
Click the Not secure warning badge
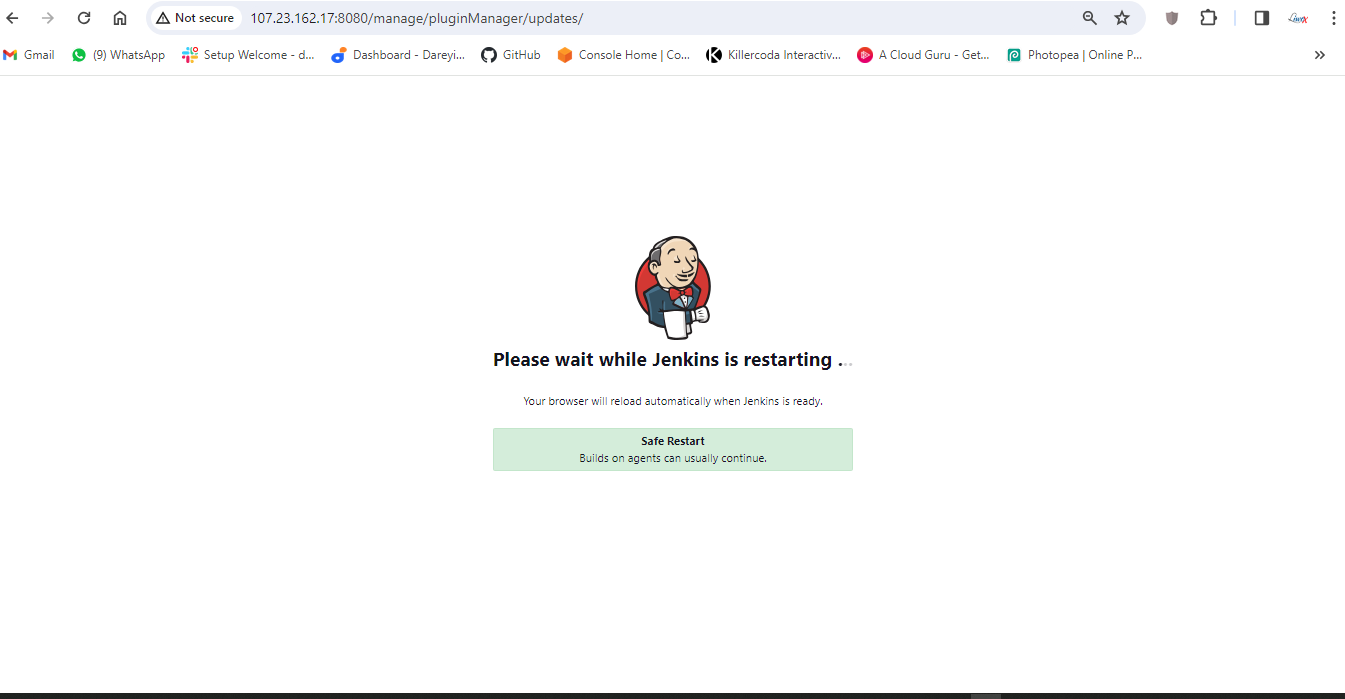click(x=195, y=18)
